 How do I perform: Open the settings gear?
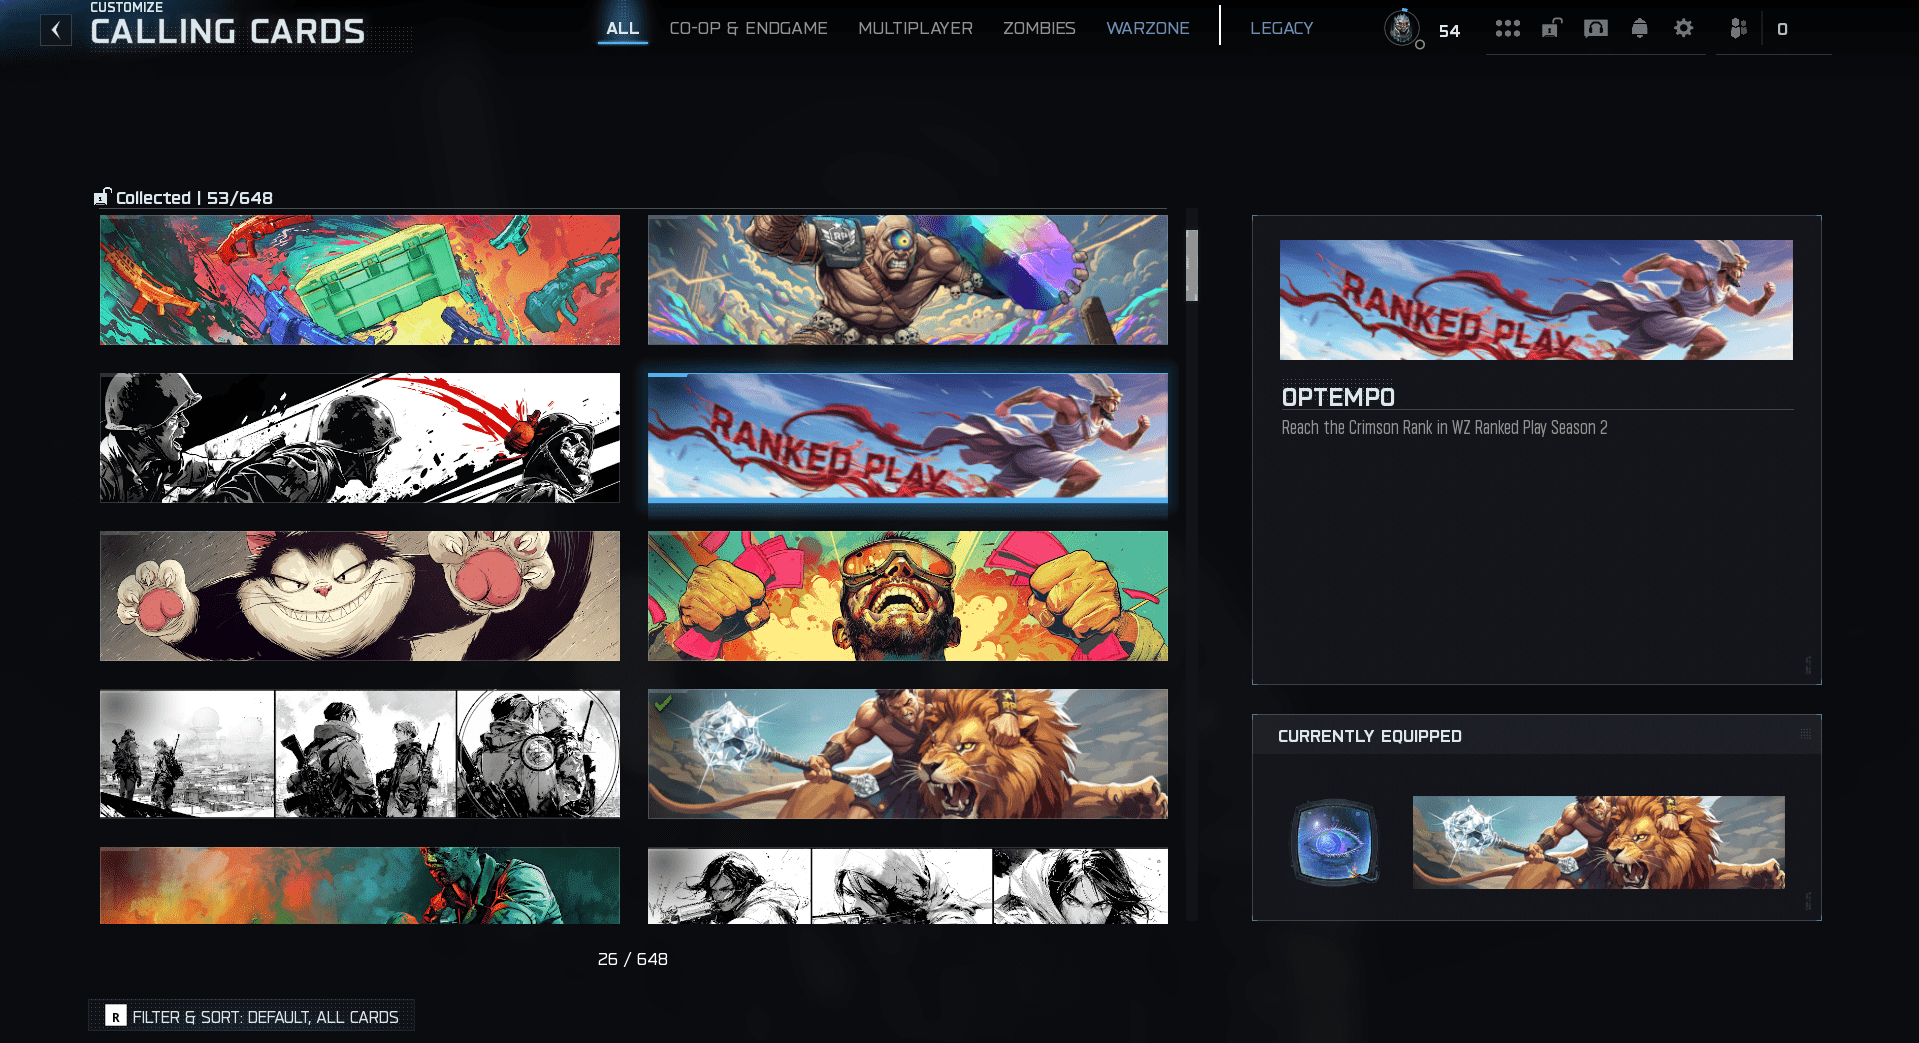[x=1683, y=29]
